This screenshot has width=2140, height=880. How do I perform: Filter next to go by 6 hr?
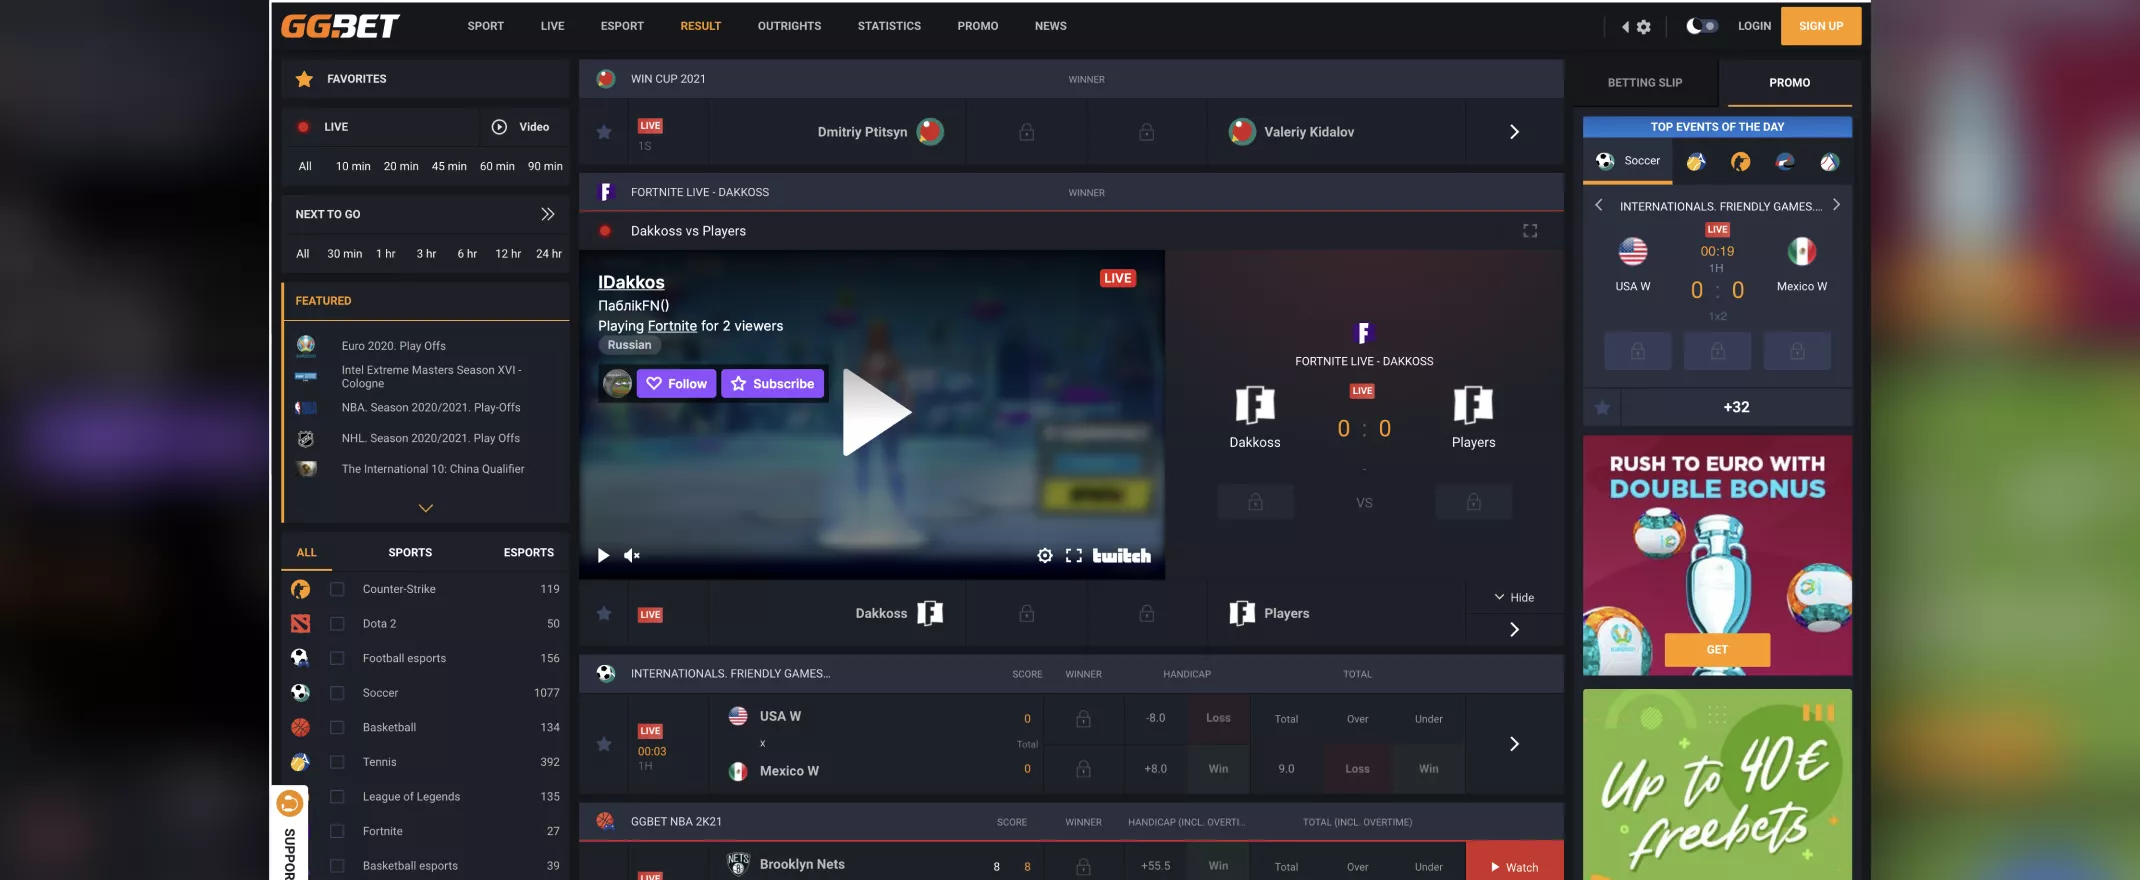(467, 254)
